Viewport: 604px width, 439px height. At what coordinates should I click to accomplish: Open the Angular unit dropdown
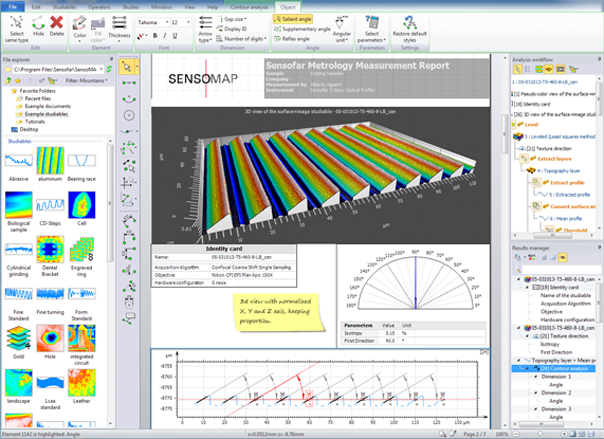[x=341, y=29]
